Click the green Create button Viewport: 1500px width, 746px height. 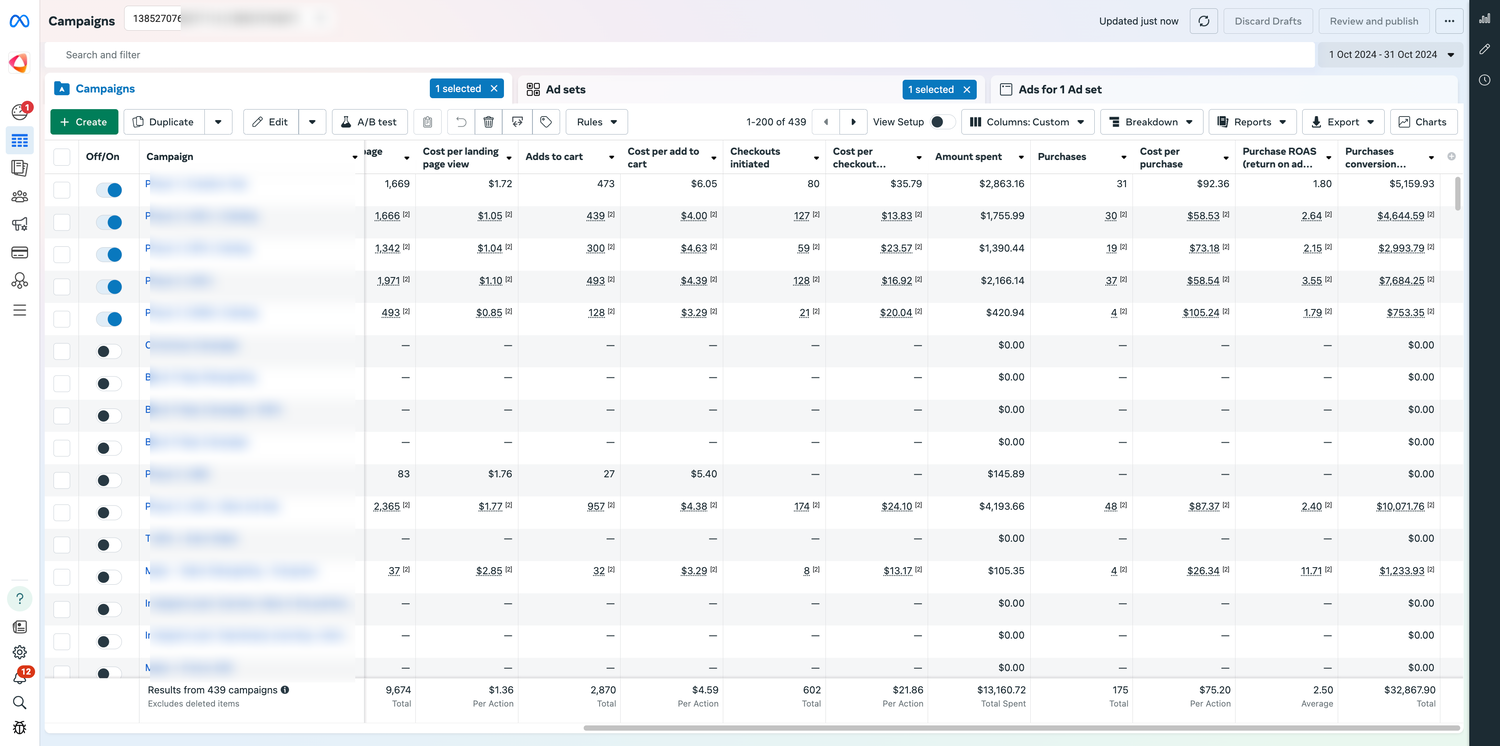coord(84,122)
